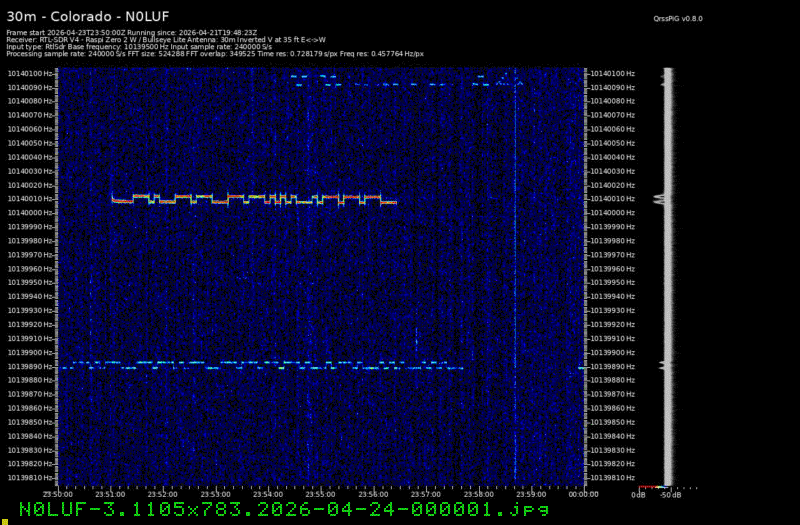
Task: Click the left axis 10140100 Hz label
Action: (x=32, y=73)
